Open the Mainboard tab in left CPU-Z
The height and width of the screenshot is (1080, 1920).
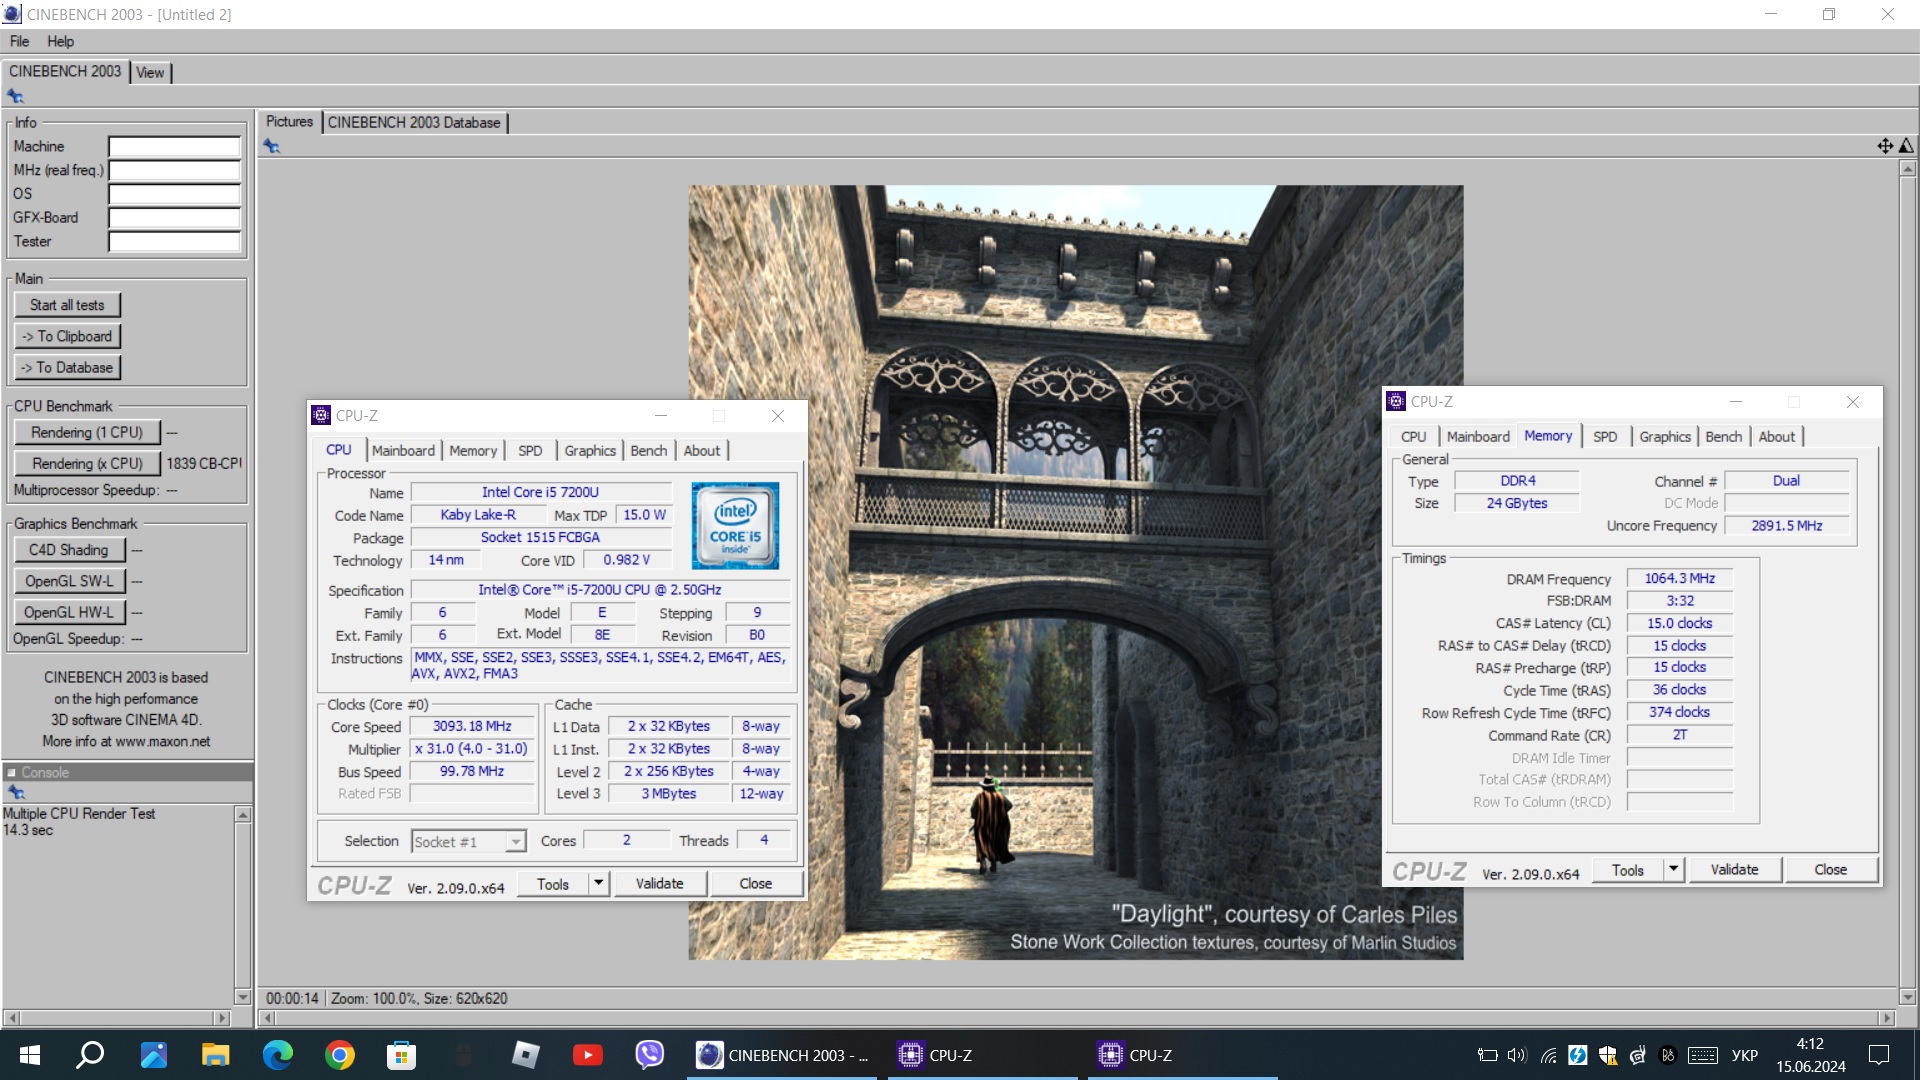pos(403,451)
